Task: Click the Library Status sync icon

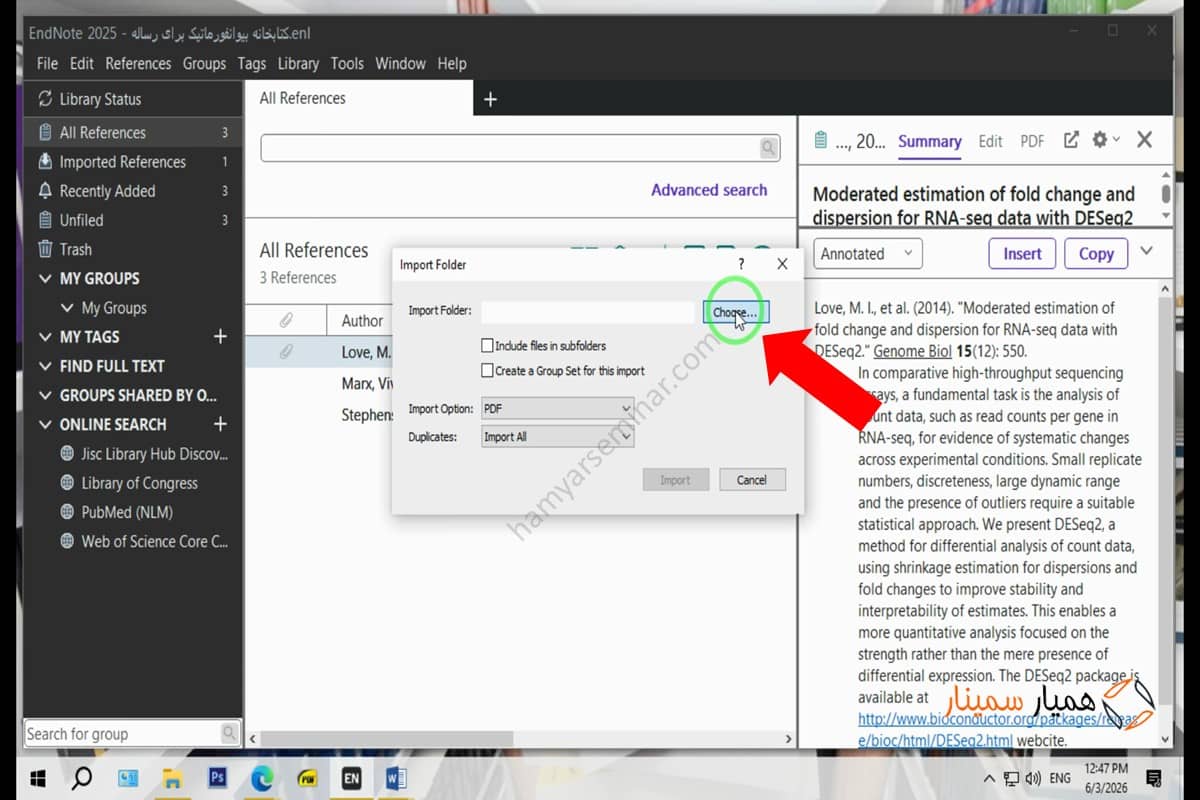Action: pos(45,99)
